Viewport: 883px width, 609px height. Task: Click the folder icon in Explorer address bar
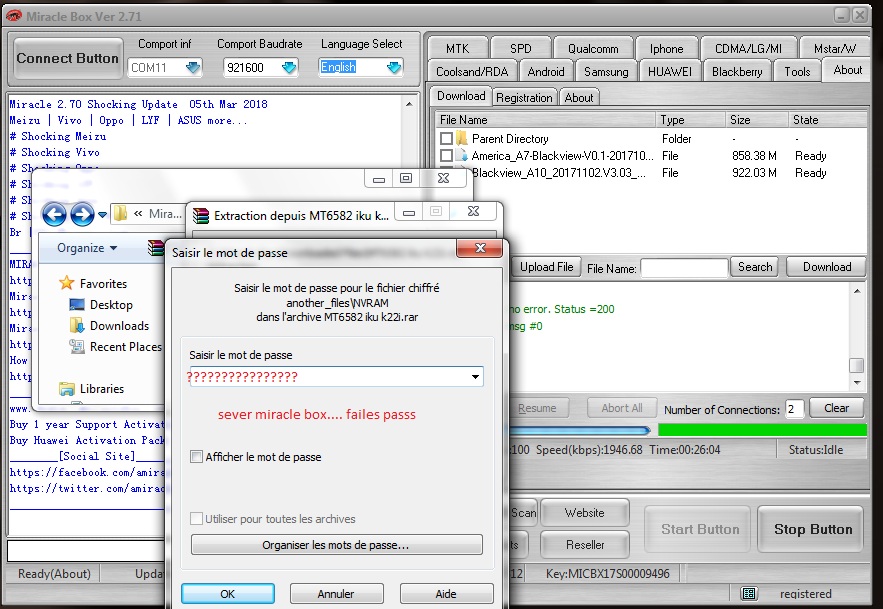[x=120, y=214]
